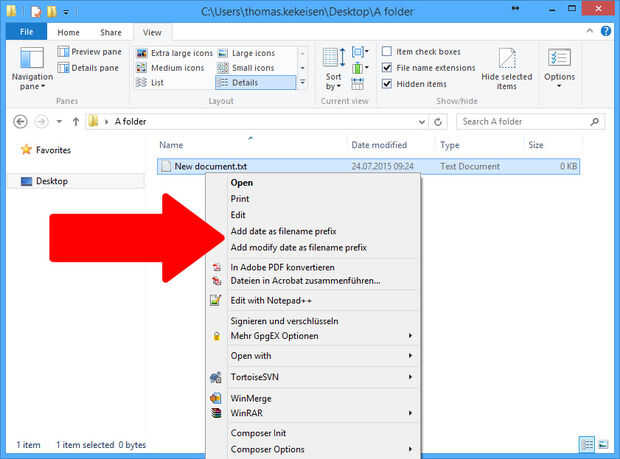
Task: Open the File tab
Action: point(26,32)
